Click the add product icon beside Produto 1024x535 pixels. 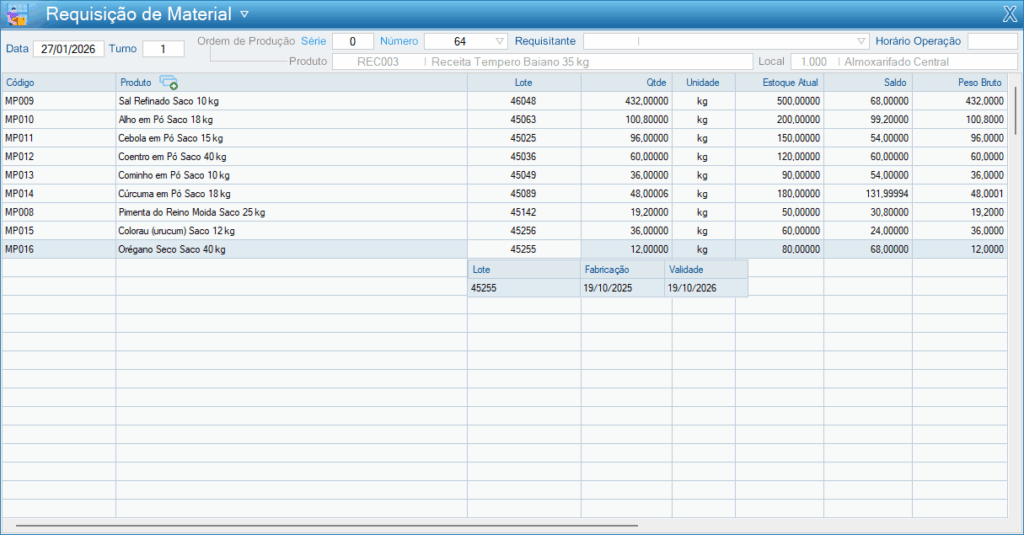pyautogui.click(x=168, y=82)
